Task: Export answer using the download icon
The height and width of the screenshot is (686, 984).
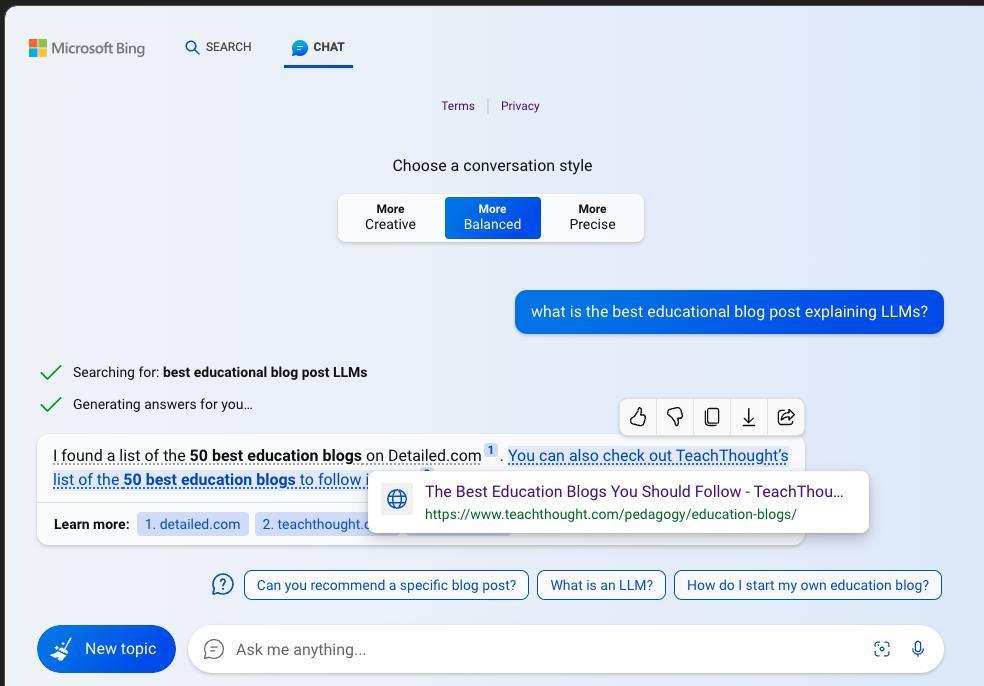Action: pos(748,417)
